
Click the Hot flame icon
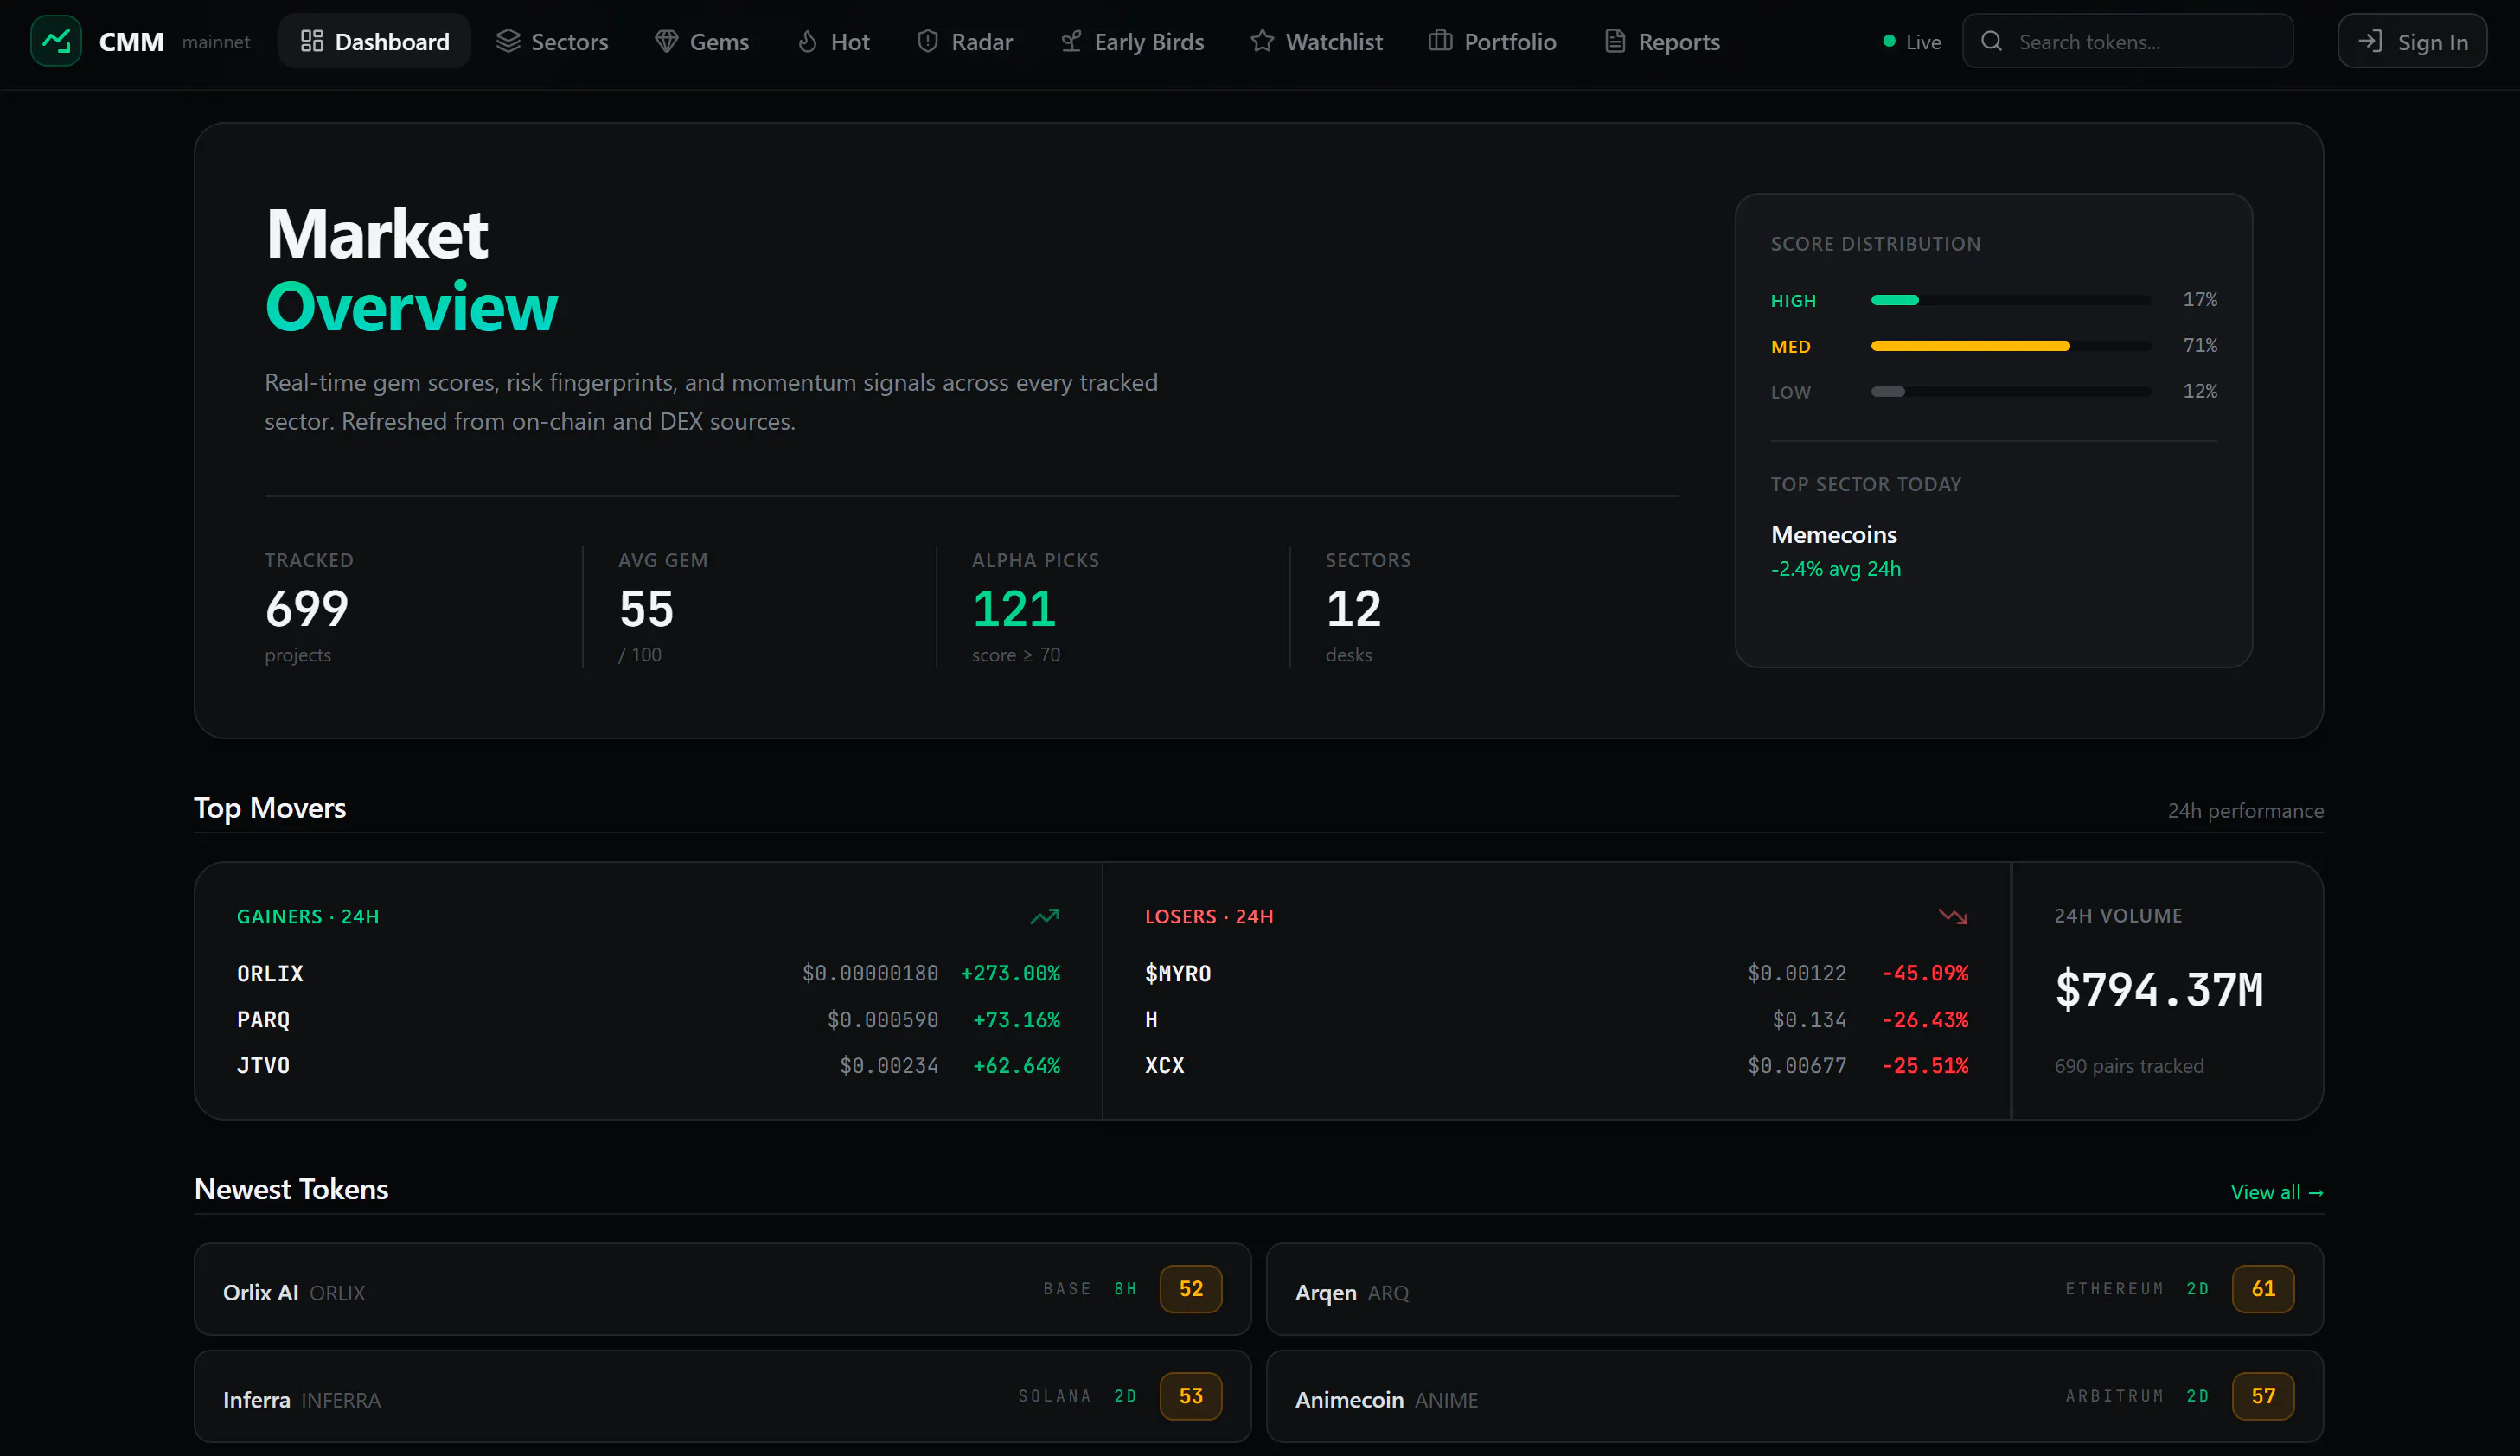(x=808, y=41)
